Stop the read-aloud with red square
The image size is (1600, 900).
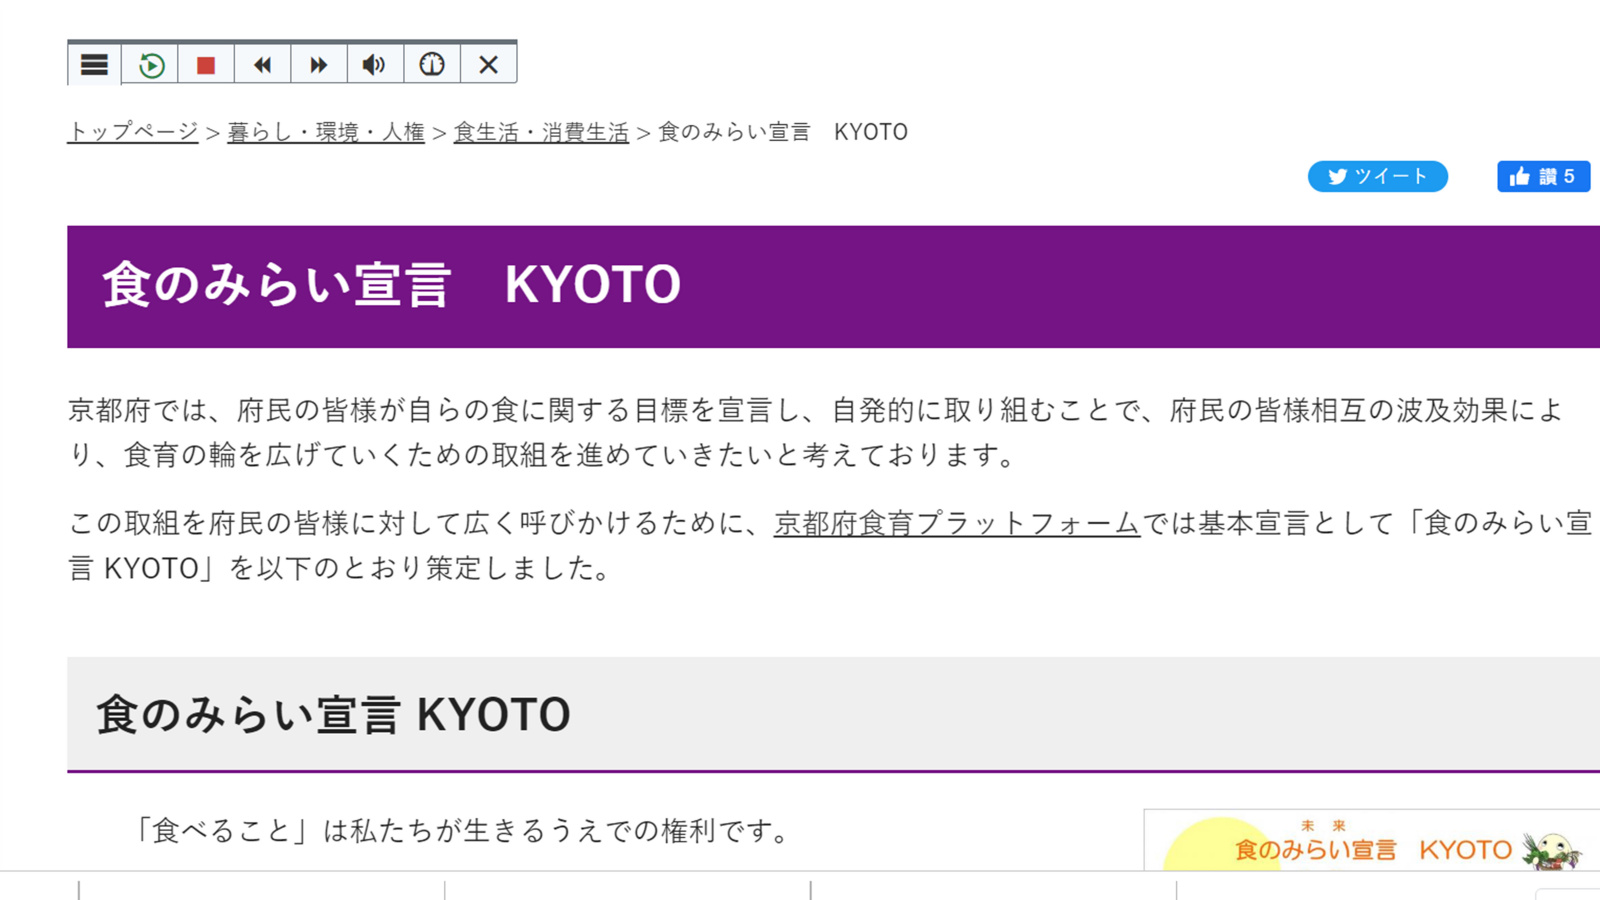pyautogui.click(x=206, y=65)
